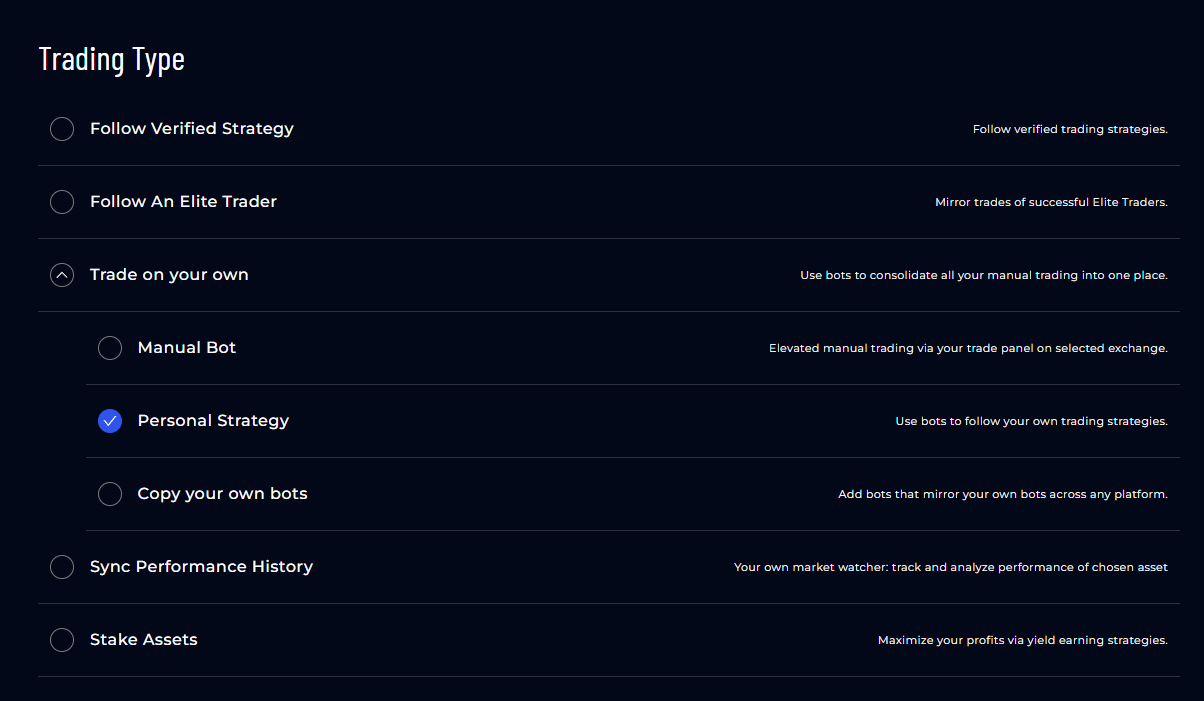
Task: Toggle the checked Personal Strategy radio
Action: tap(110, 421)
